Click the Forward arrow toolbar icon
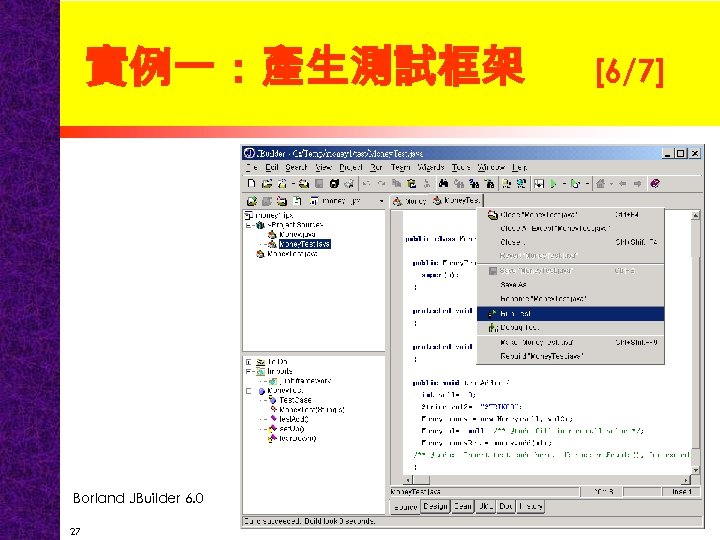The height and width of the screenshot is (540, 720). click(x=637, y=184)
